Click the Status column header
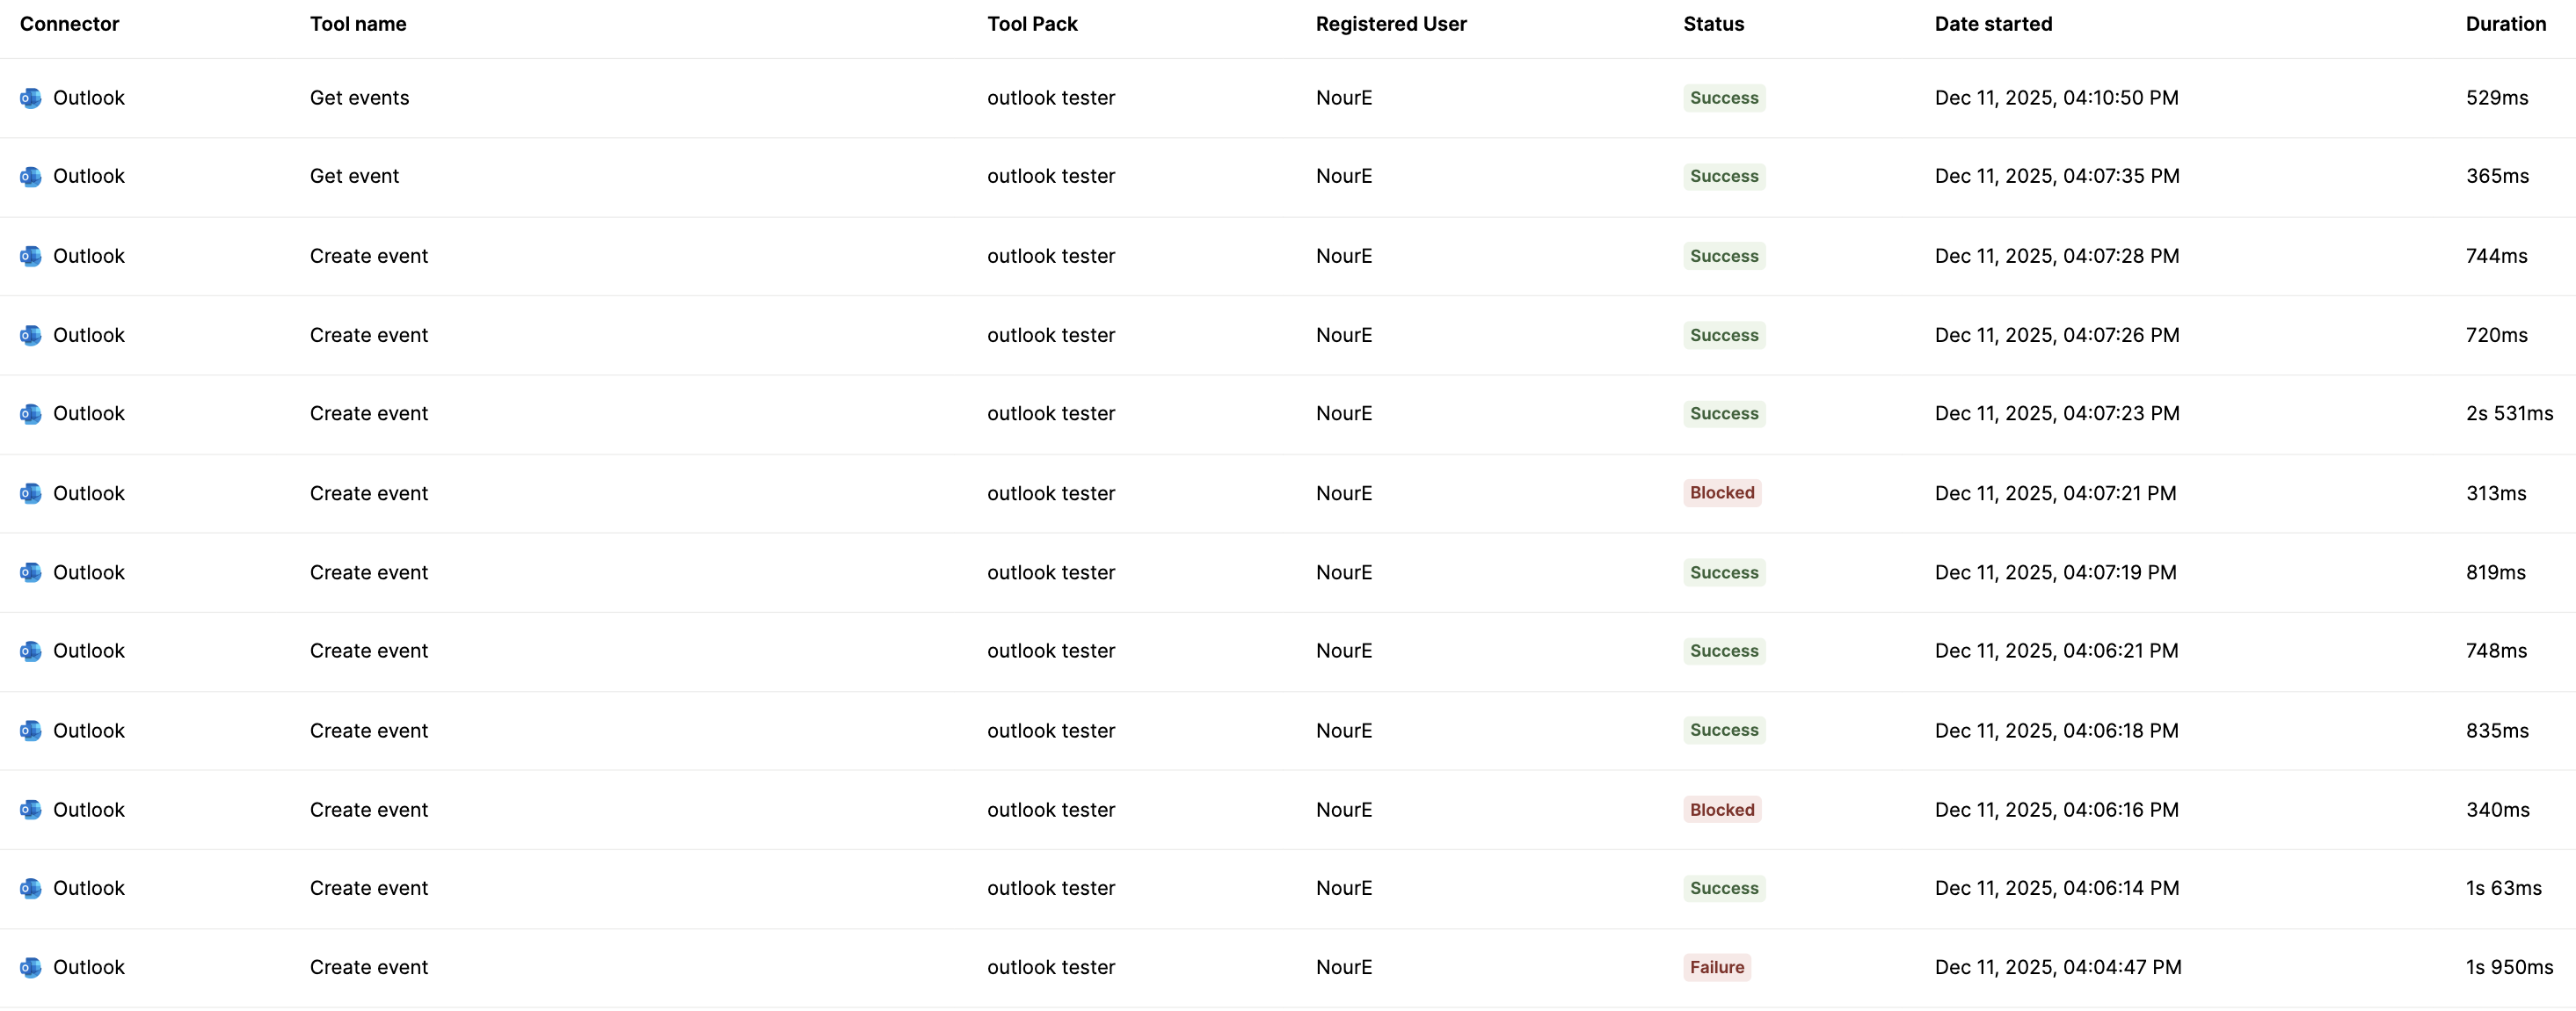Screen dimensions: 2576x1011 [1713, 23]
